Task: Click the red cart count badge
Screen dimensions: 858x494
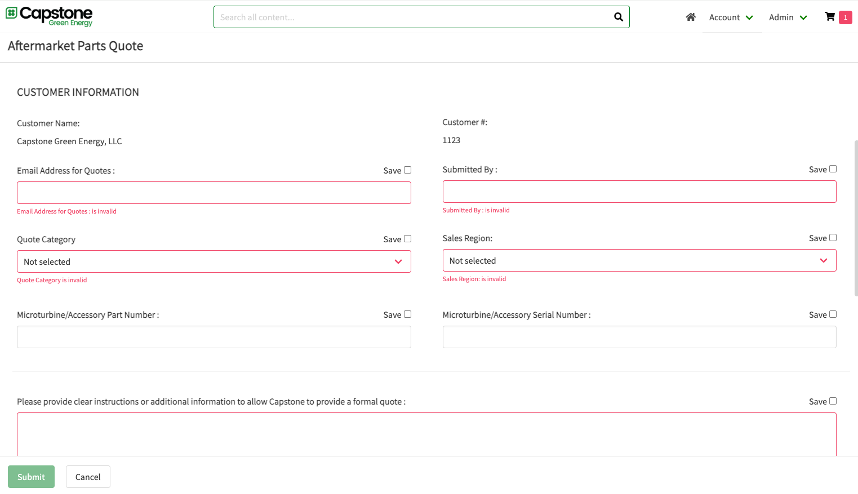Action: (x=845, y=18)
